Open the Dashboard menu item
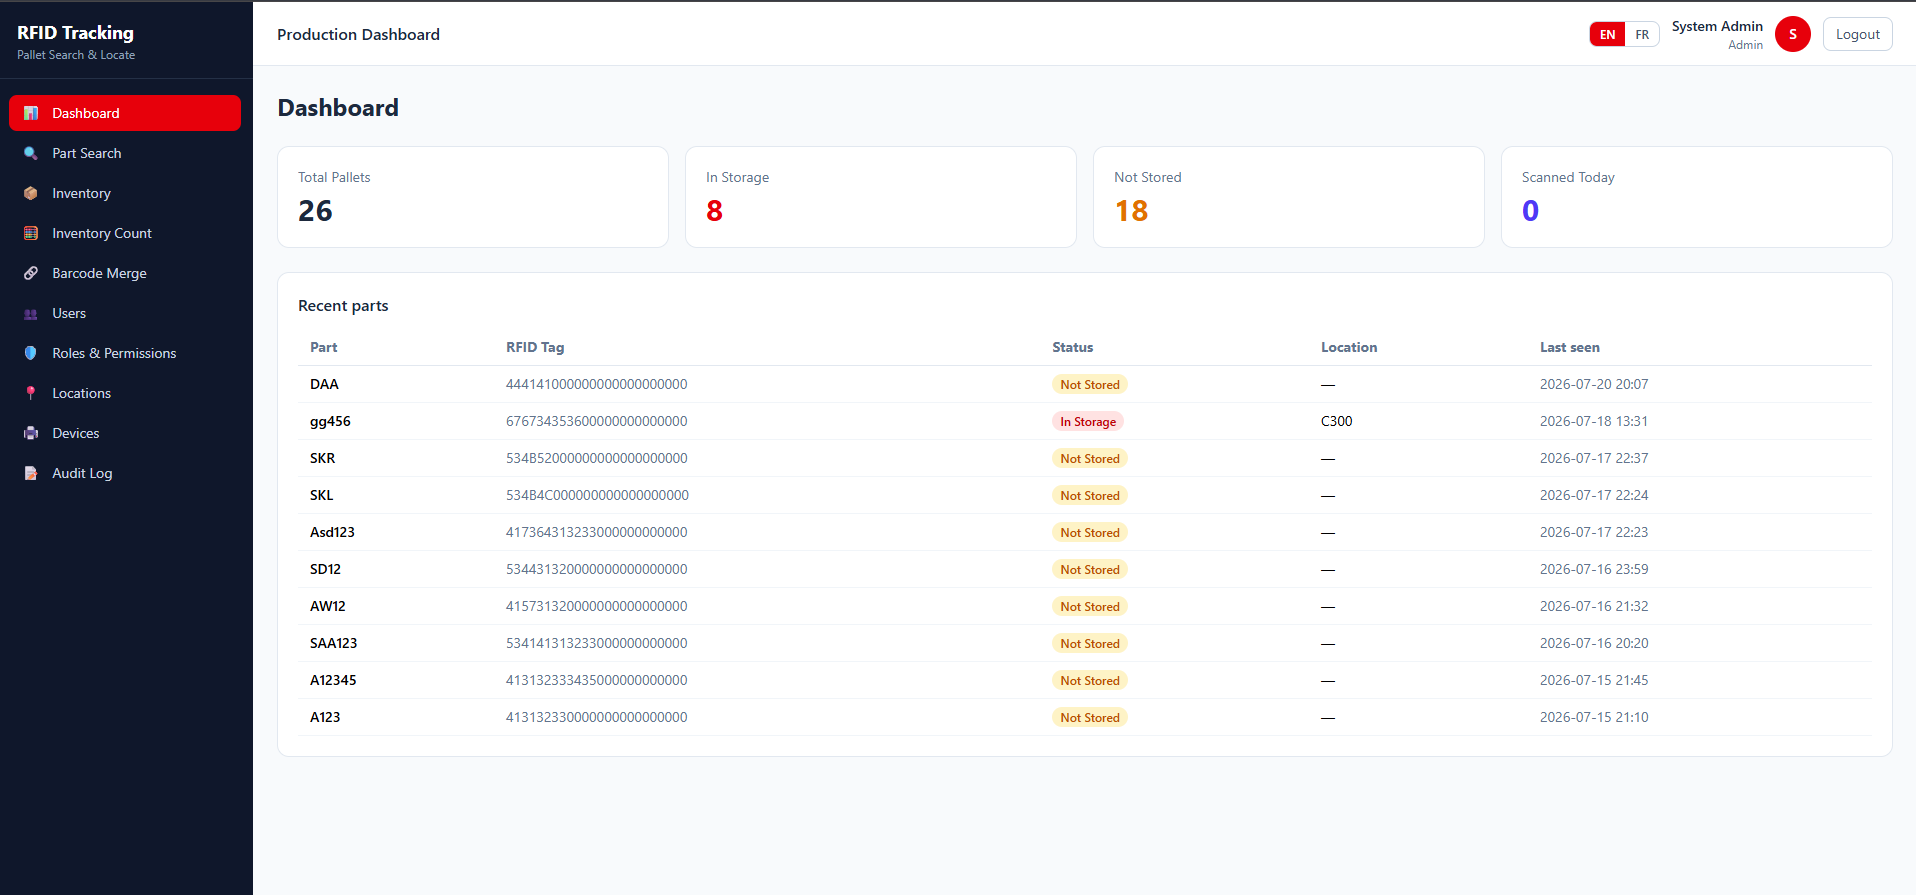 tap(125, 113)
